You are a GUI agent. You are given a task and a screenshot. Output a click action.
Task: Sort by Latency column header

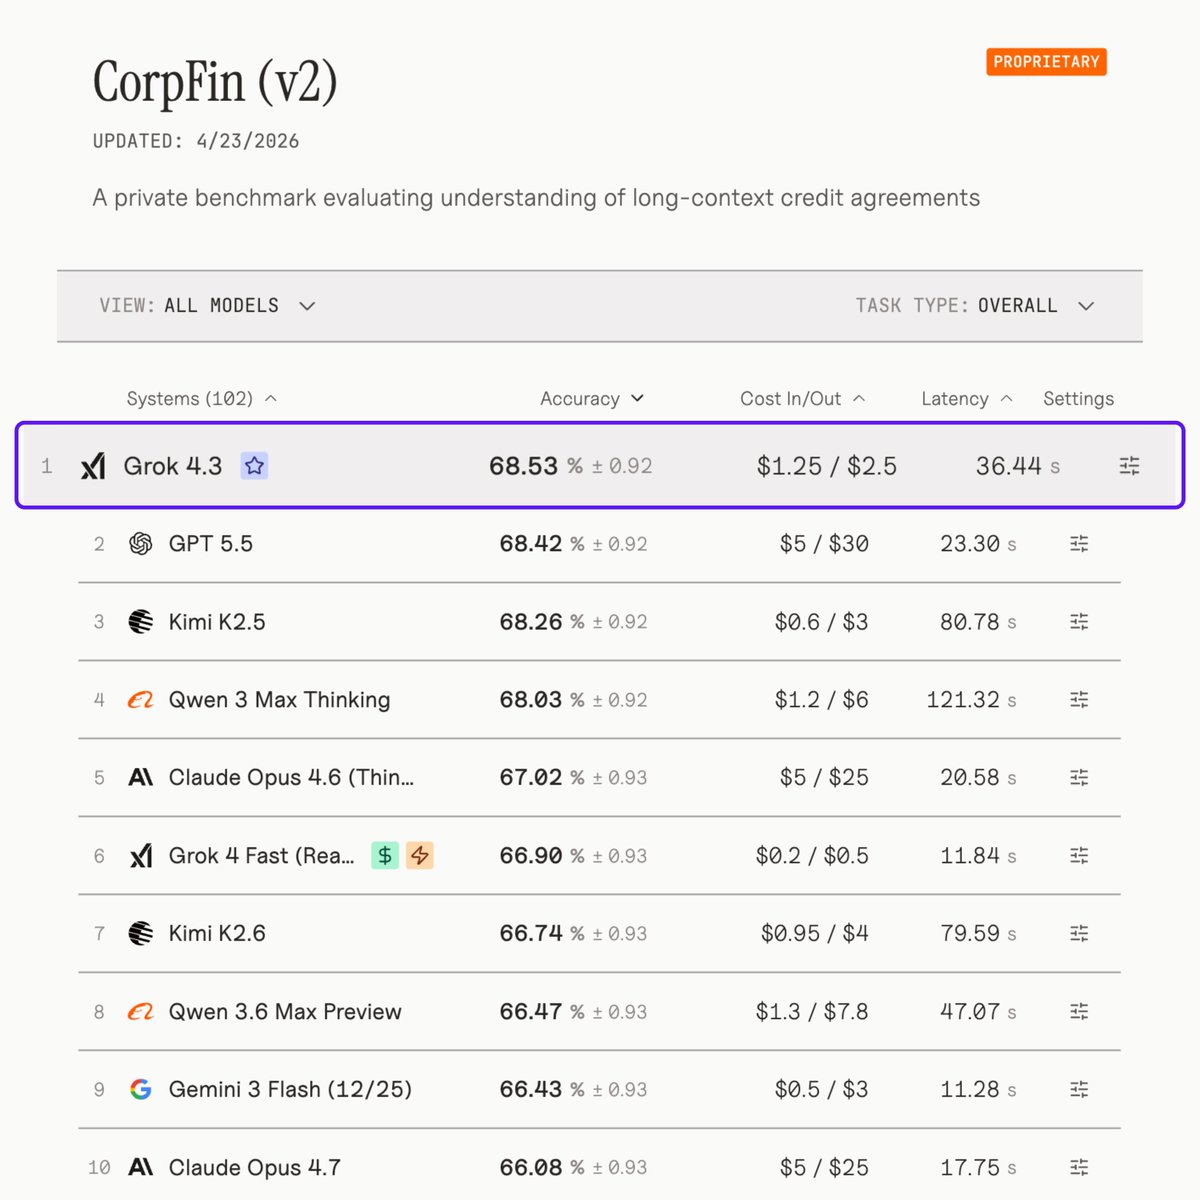click(x=967, y=399)
